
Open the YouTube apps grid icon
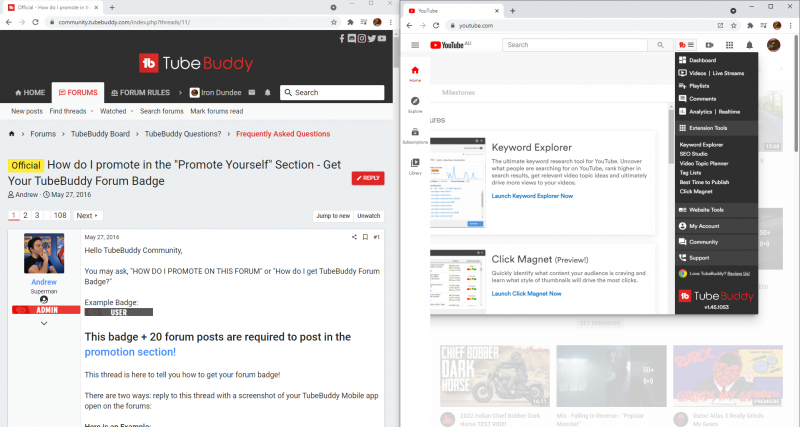point(729,45)
